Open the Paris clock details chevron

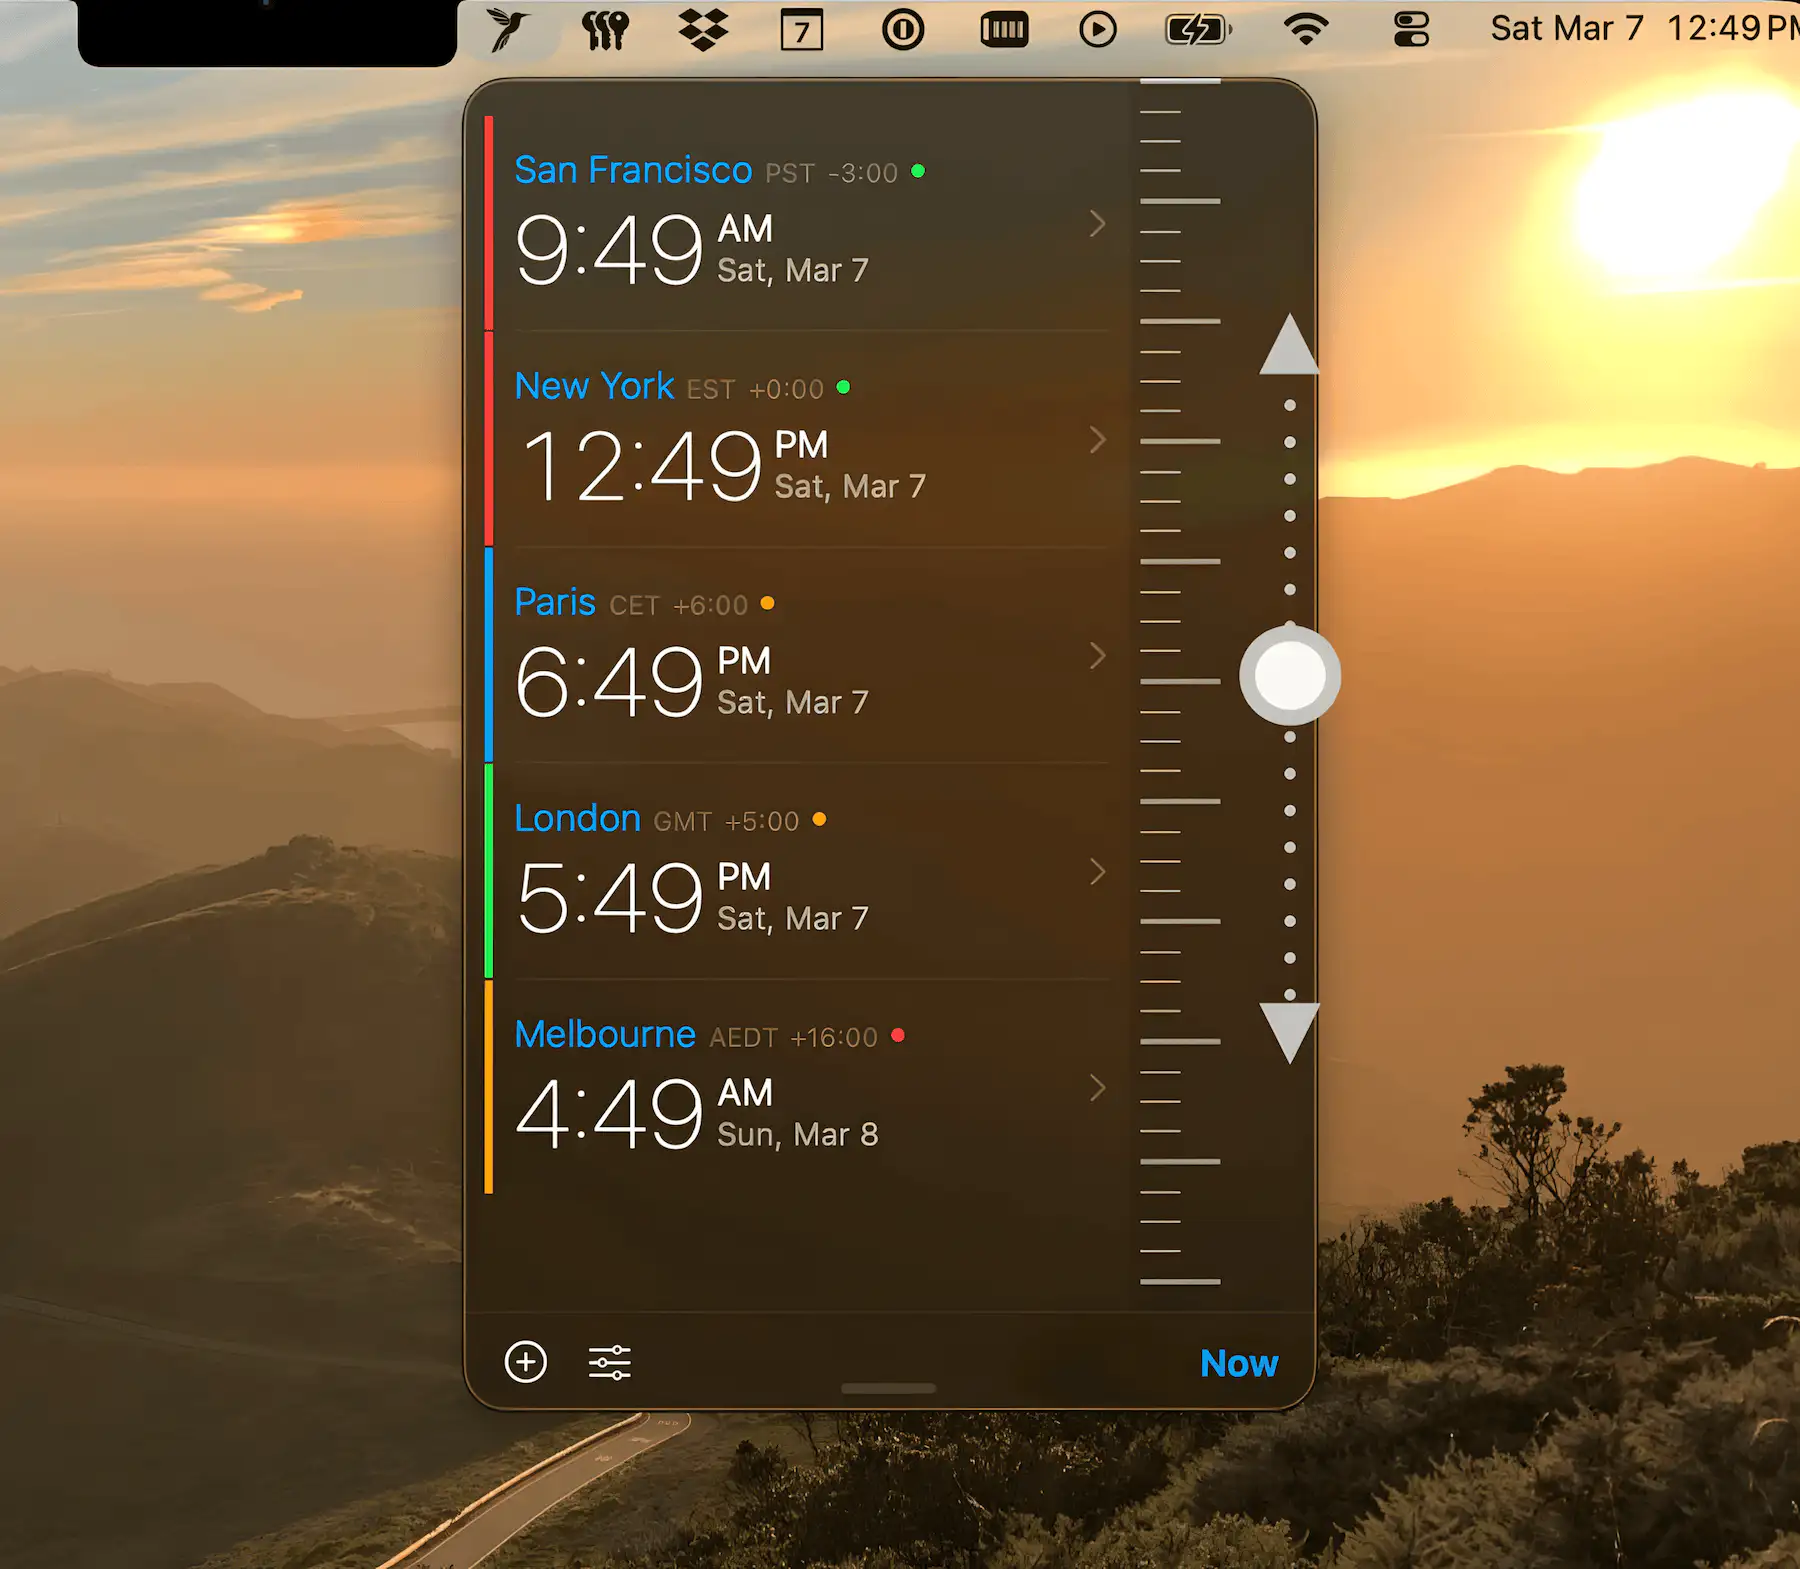tap(1097, 656)
